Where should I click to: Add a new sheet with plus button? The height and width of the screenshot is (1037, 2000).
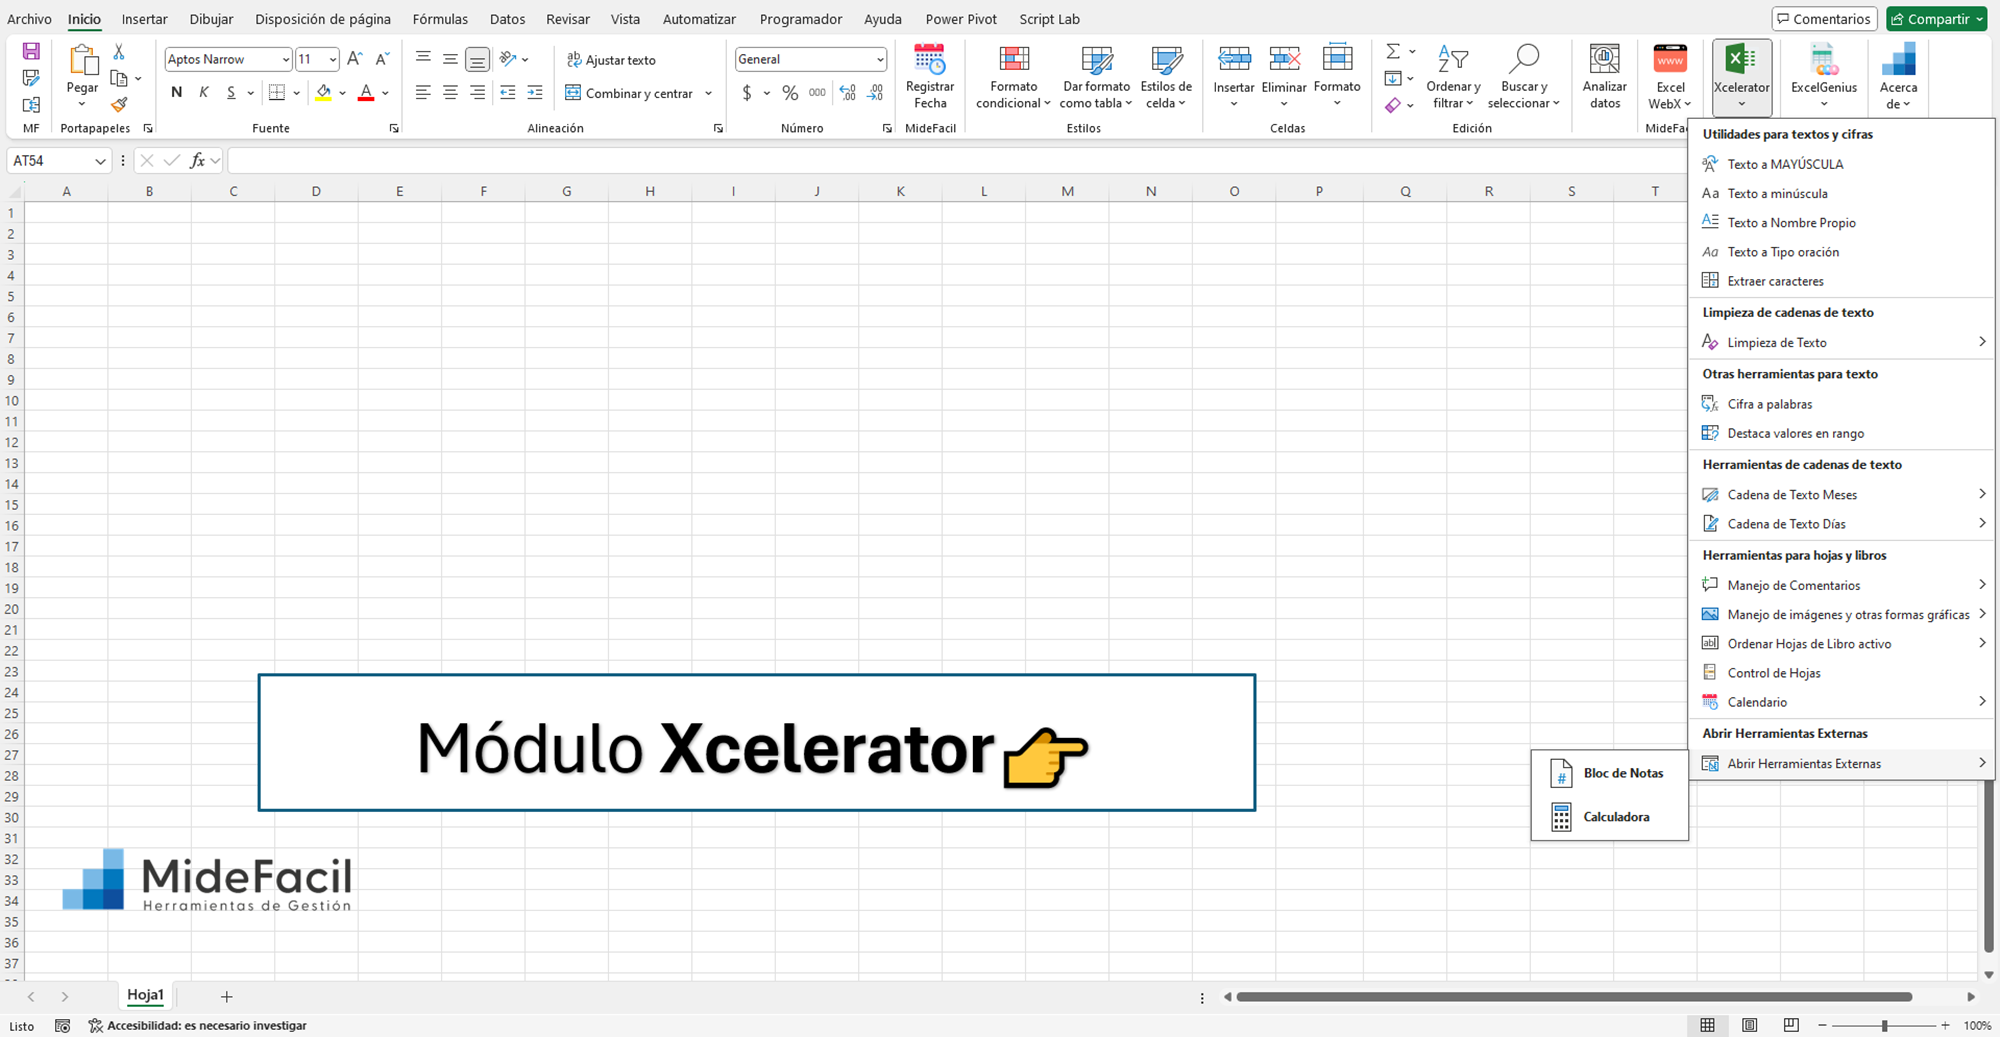click(x=227, y=996)
